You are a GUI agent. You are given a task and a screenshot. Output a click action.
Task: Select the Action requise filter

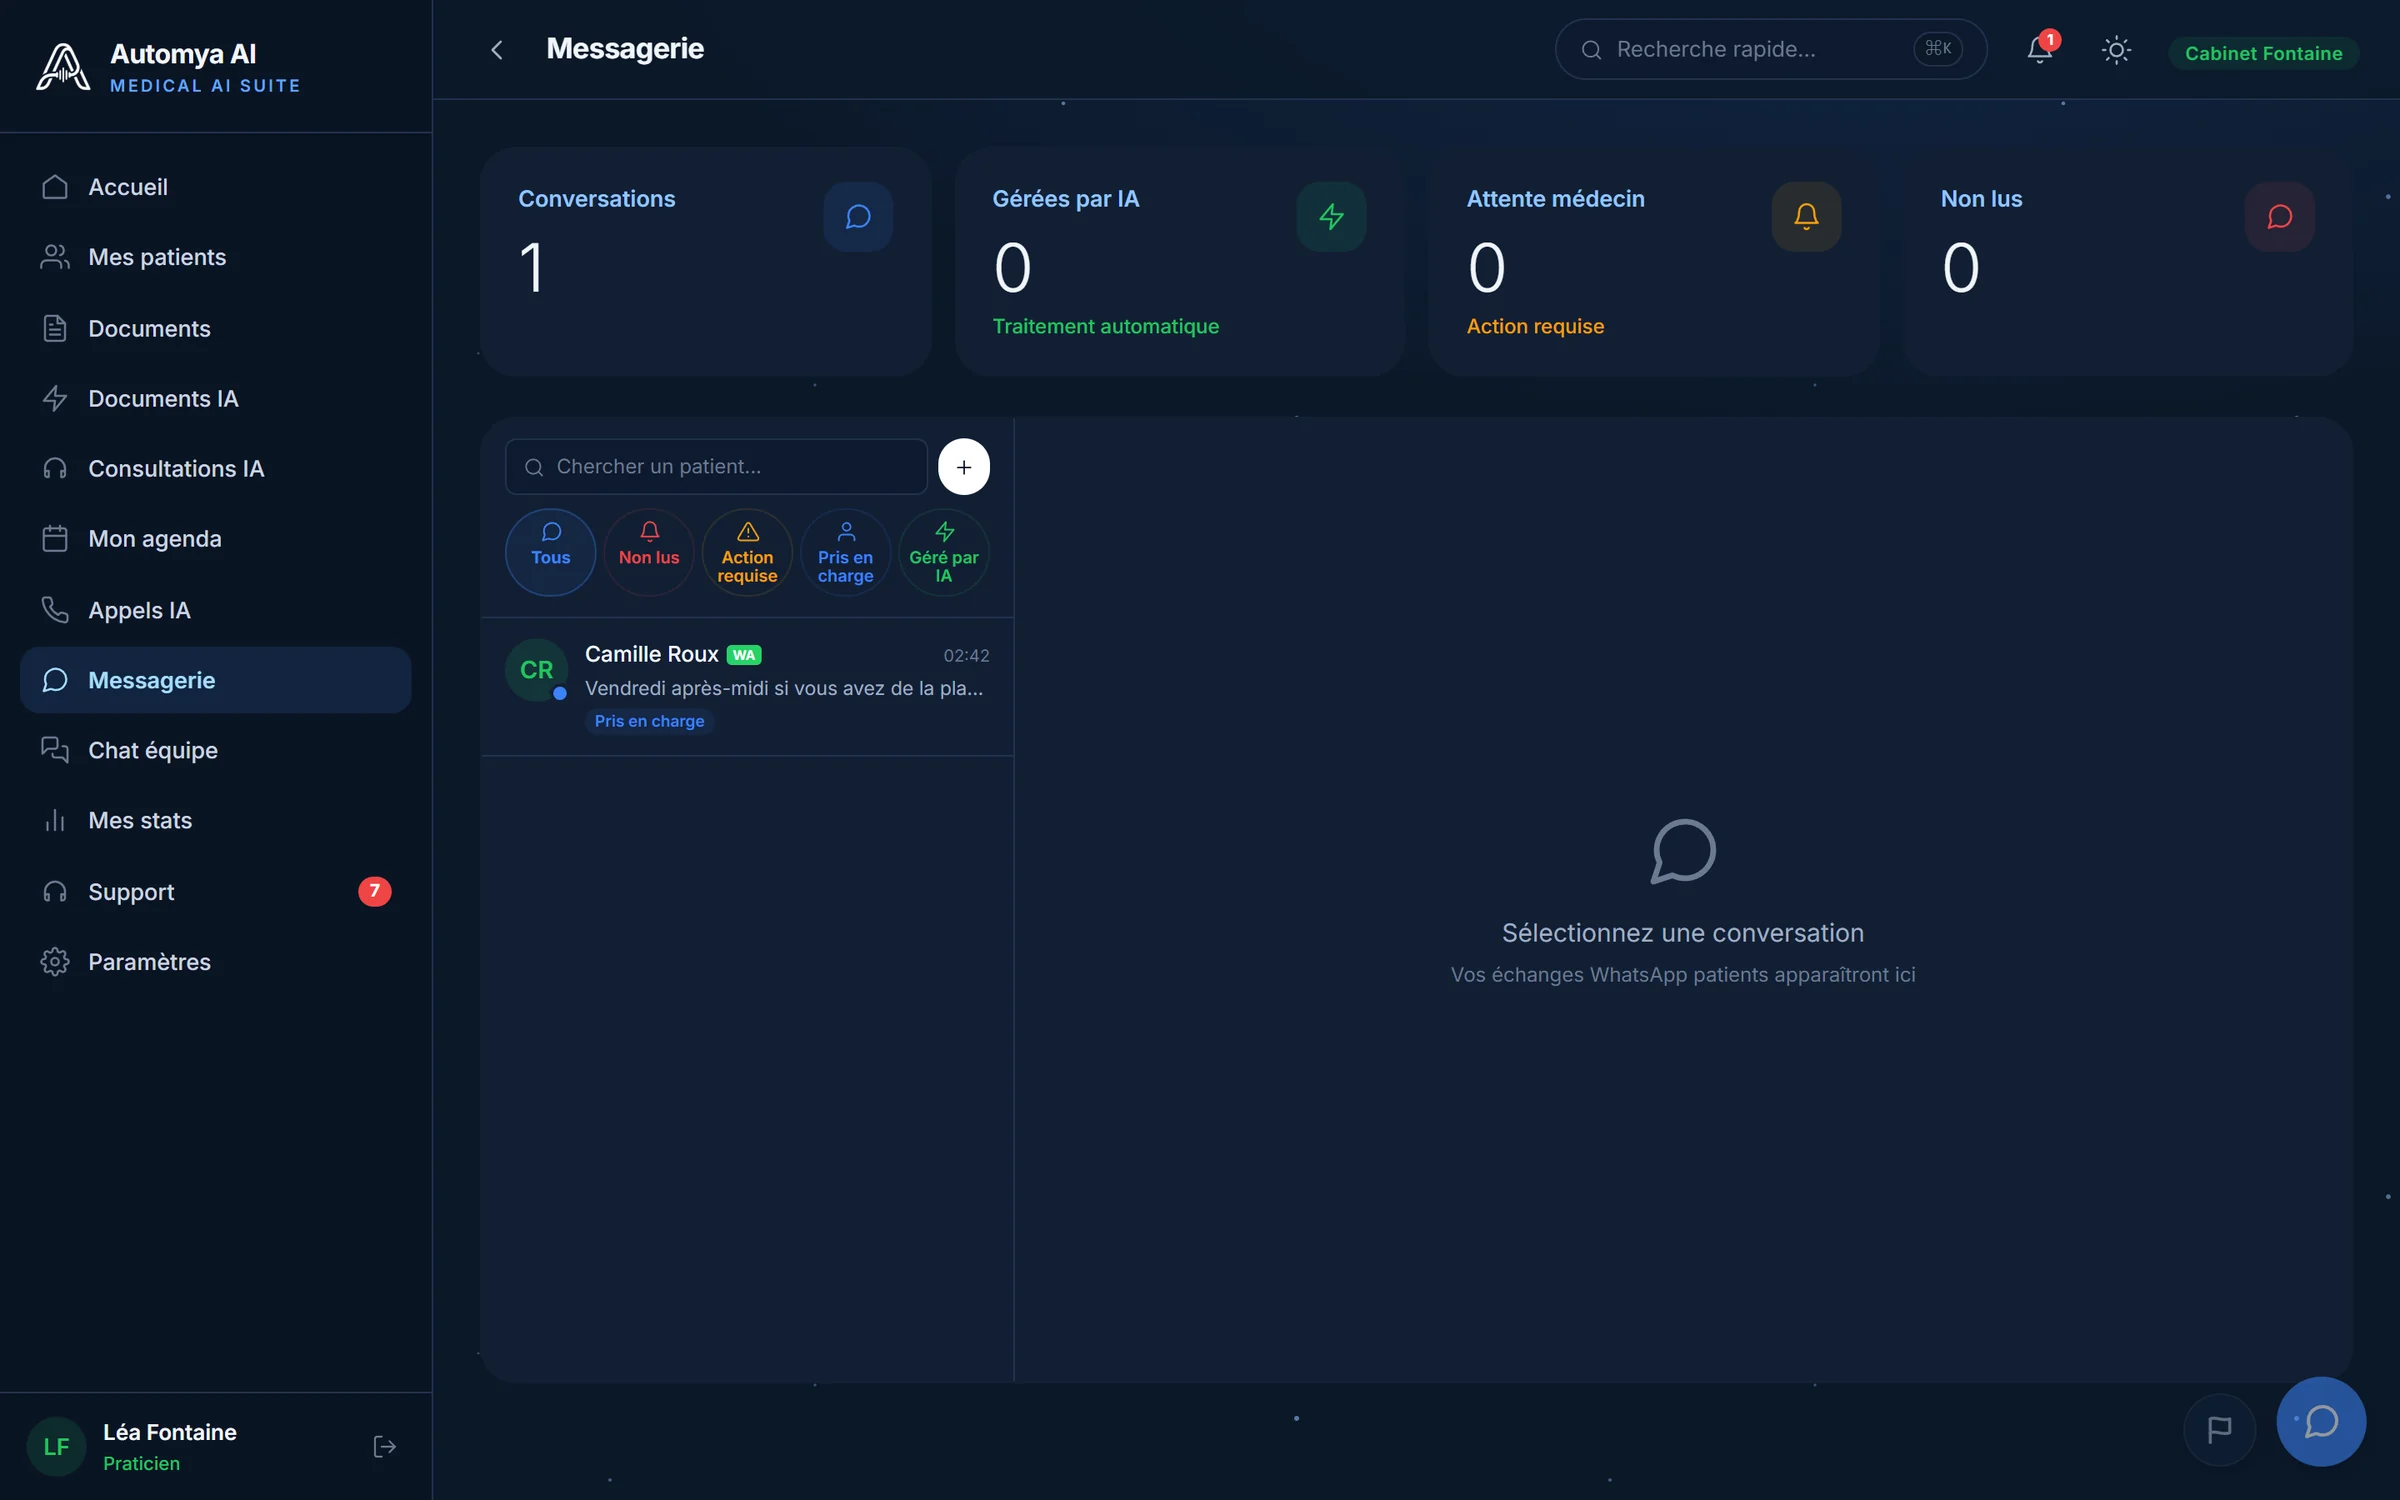tap(747, 552)
